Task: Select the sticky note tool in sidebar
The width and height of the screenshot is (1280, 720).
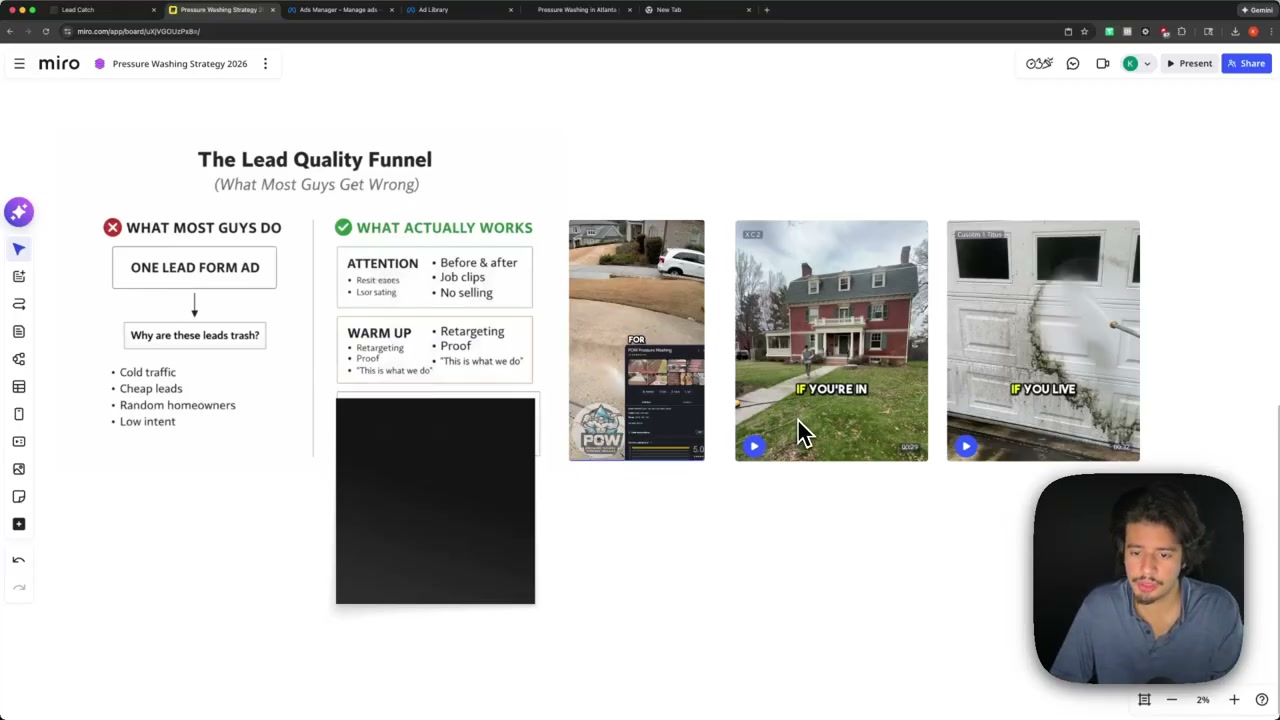Action: pyautogui.click(x=19, y=496)
